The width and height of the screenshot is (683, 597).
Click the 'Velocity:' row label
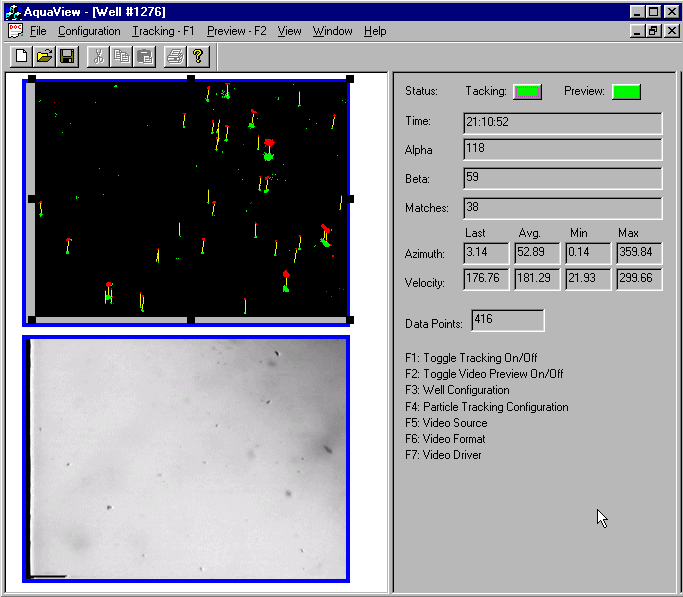coord(425,283)
